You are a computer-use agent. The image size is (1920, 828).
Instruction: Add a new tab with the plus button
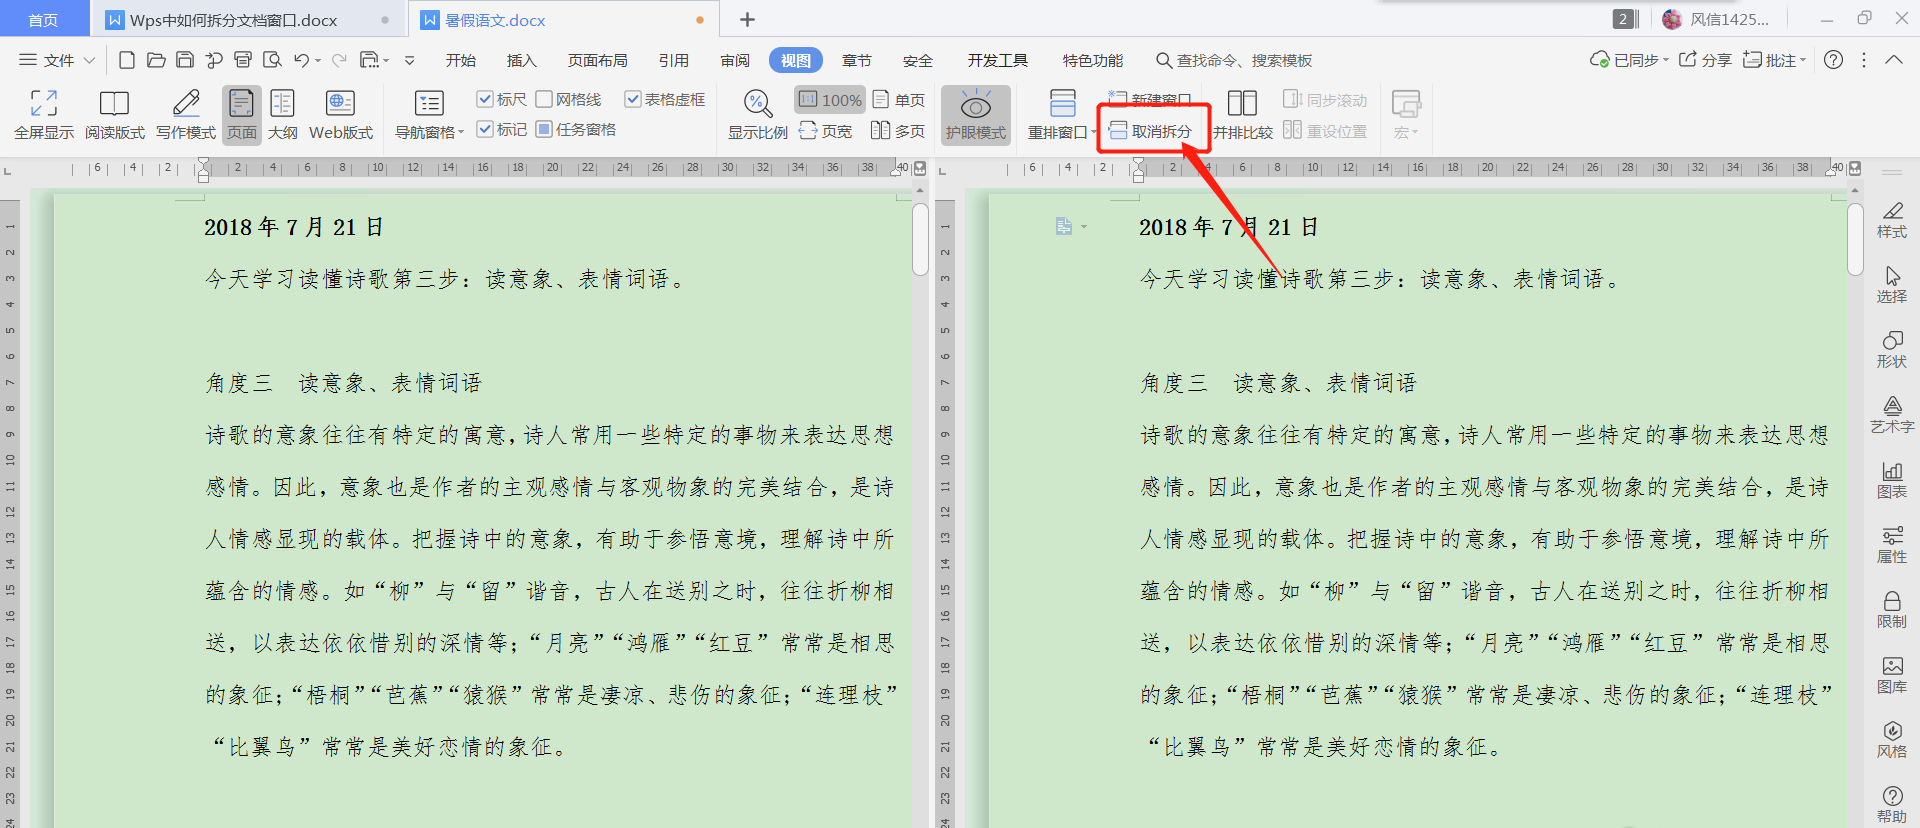[x=747, y=20]
